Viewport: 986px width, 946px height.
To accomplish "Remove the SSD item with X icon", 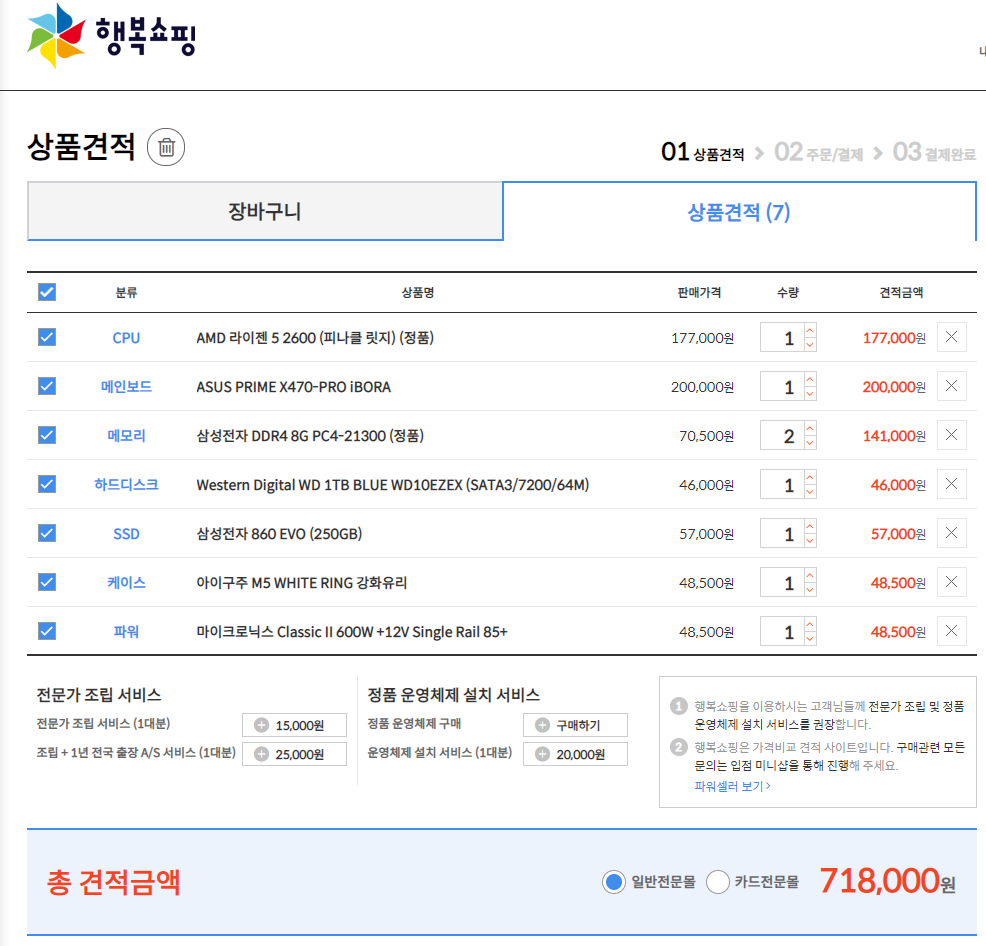I will (x=951, y=533).
